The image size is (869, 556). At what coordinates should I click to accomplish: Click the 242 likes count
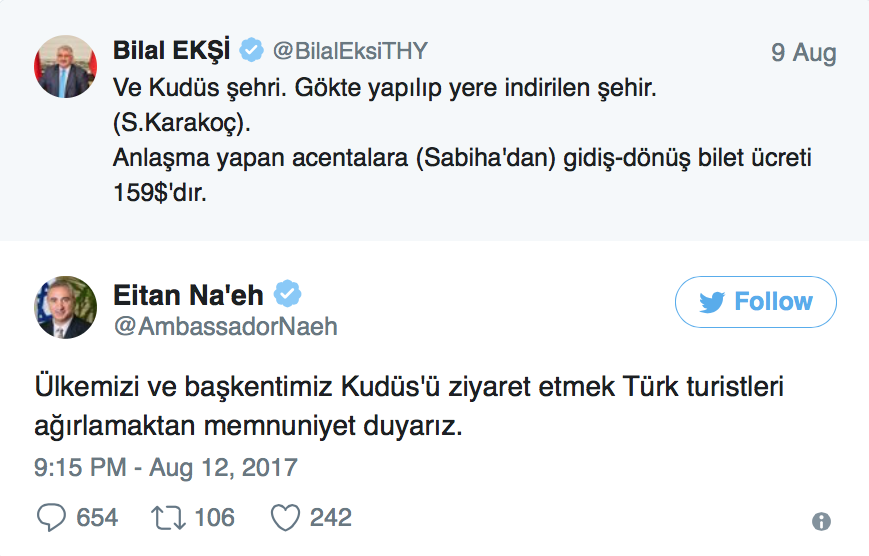coord(331,517)
